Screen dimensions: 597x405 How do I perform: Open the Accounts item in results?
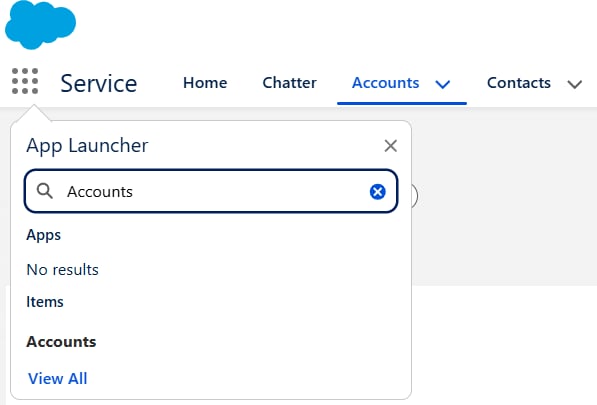click(x=61, y=341)
